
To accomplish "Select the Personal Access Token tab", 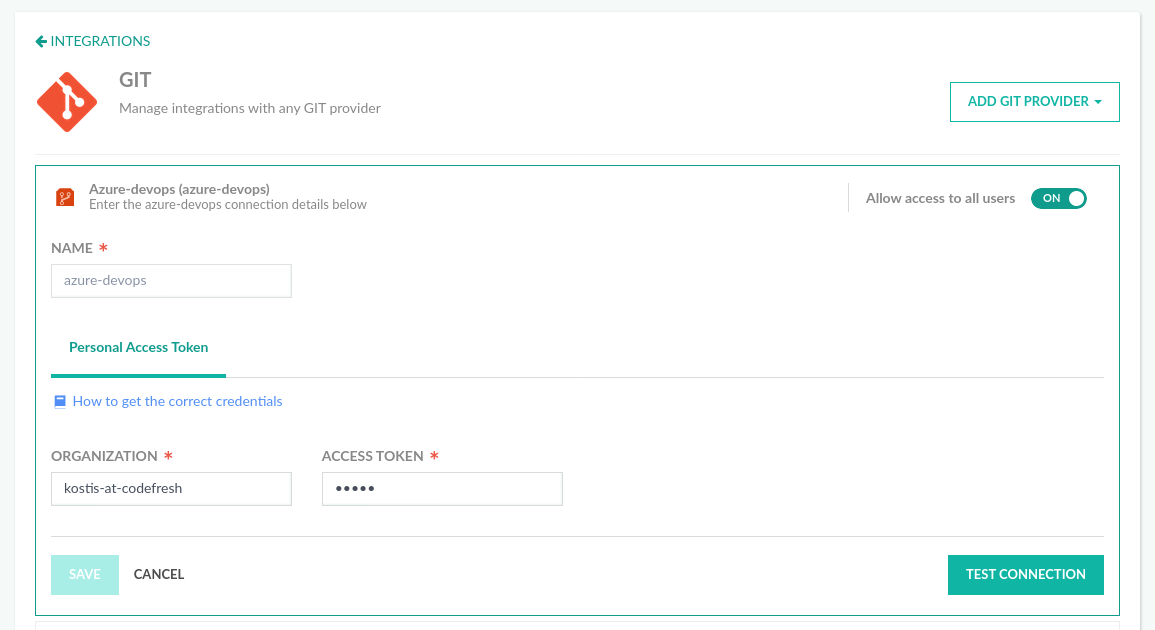I will (x=138, y=347).
